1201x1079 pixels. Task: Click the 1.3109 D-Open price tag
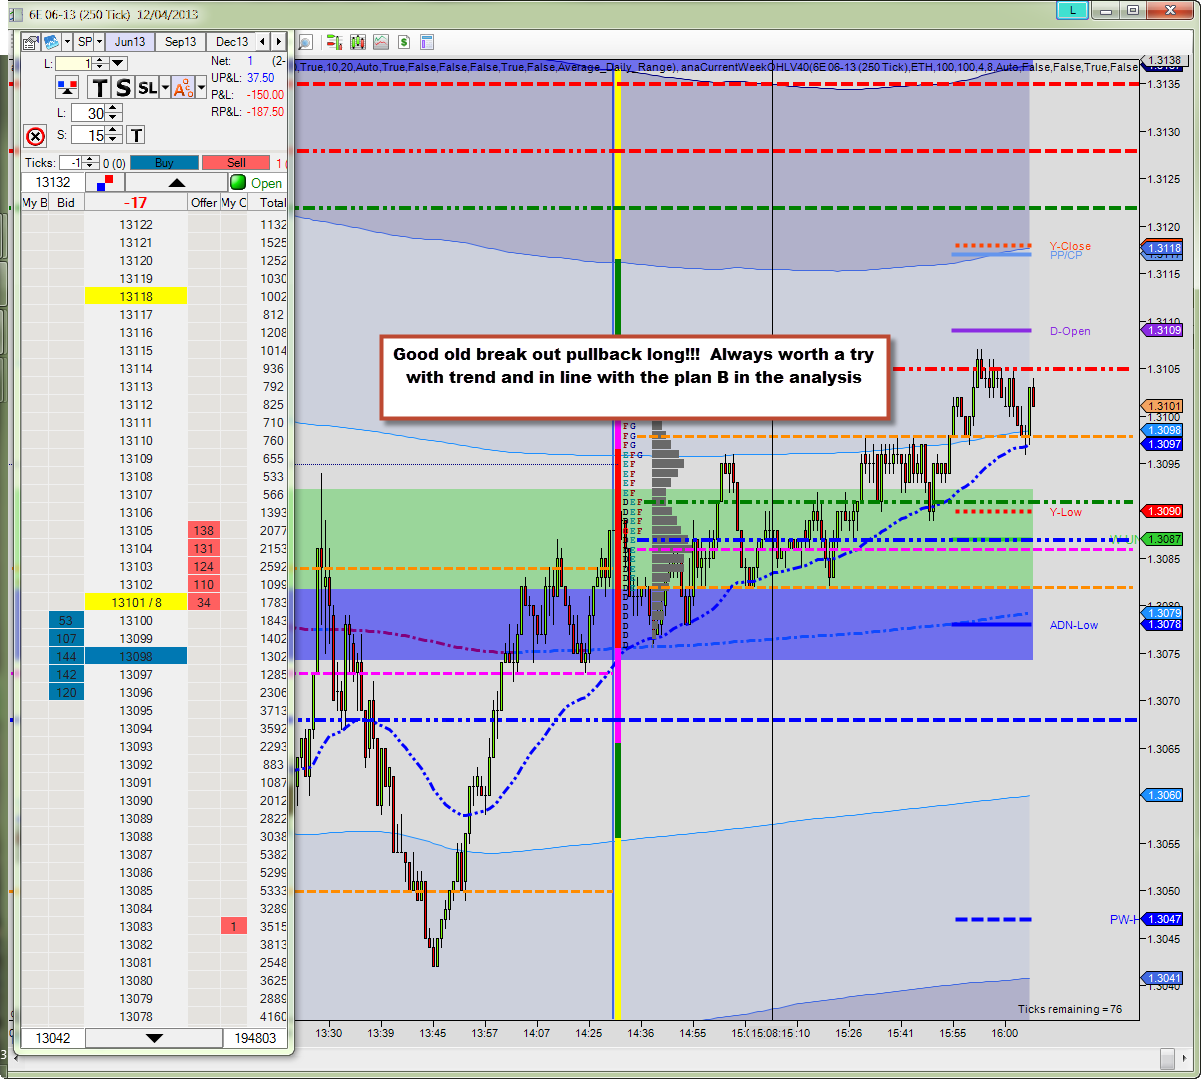point(1162,329)
